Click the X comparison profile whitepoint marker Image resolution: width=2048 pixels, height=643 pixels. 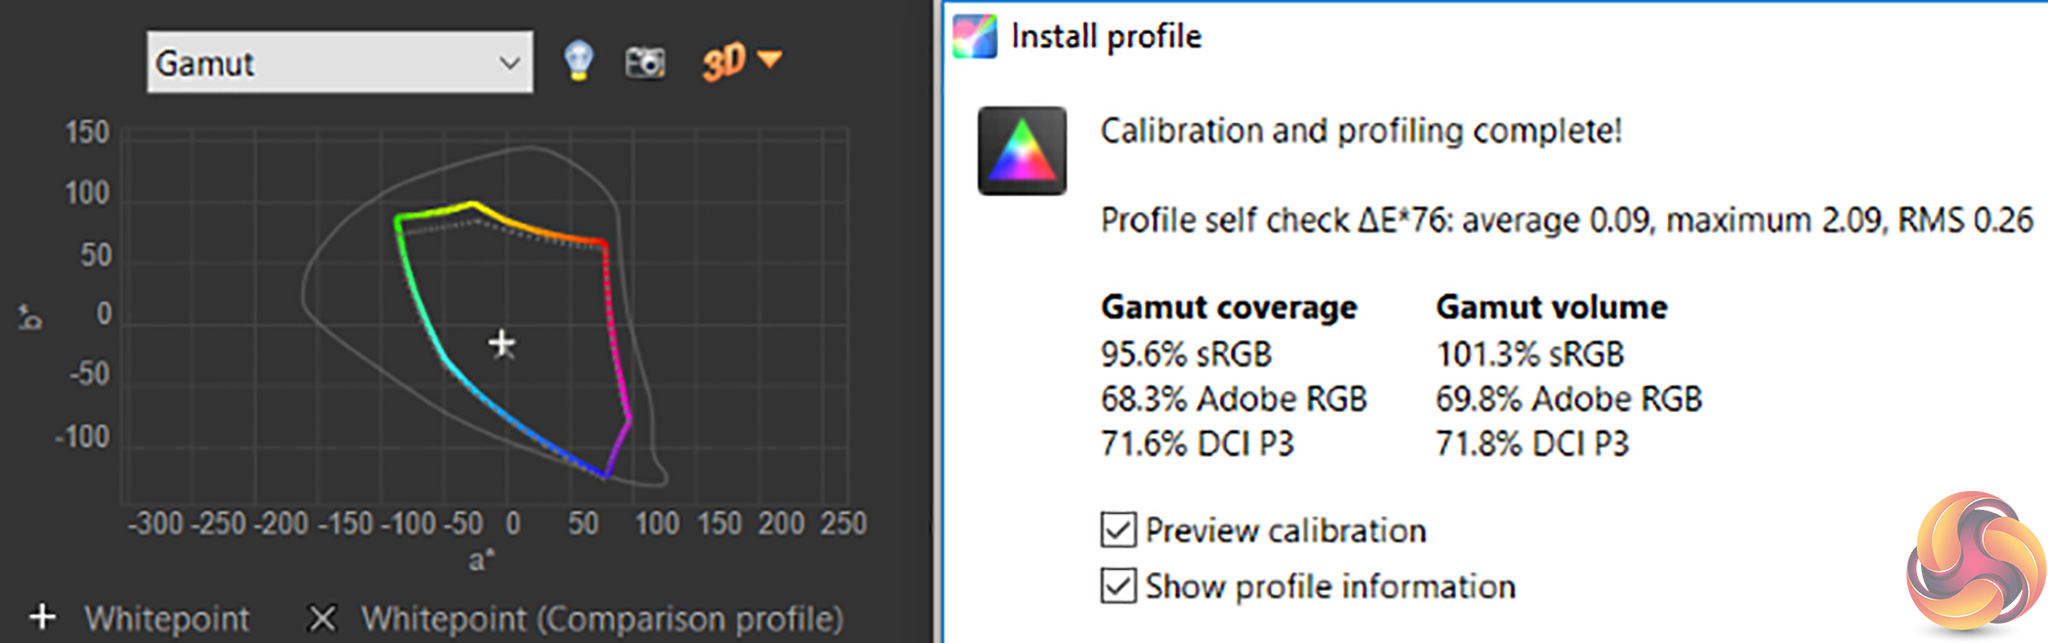(322, 618)
